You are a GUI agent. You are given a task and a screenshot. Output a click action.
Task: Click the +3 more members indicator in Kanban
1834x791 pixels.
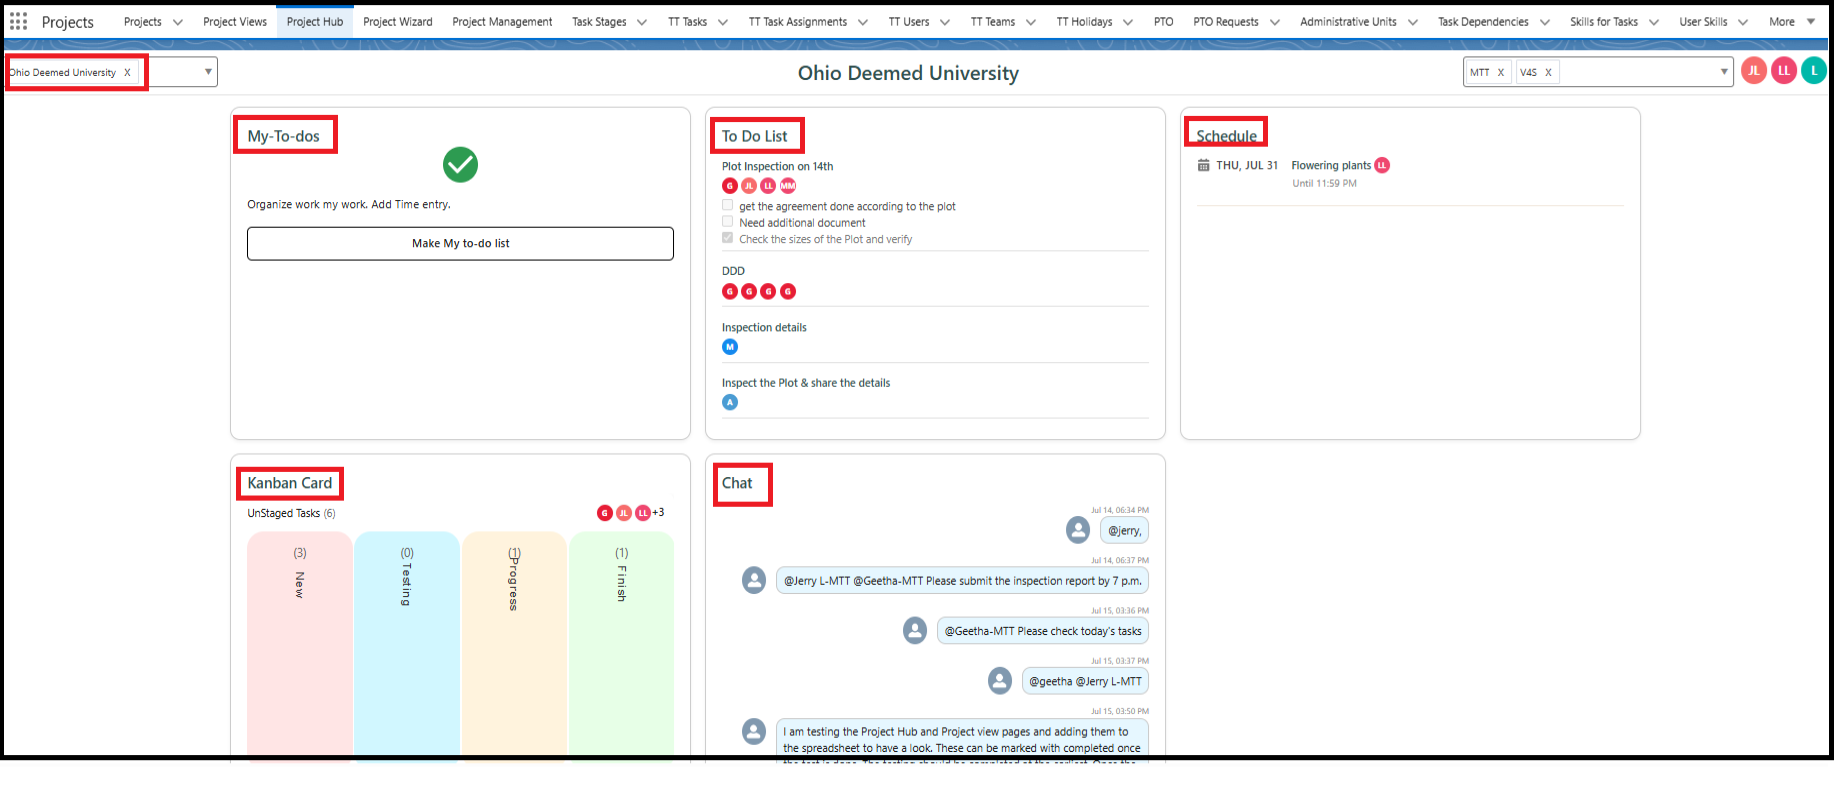click(658, 512)
